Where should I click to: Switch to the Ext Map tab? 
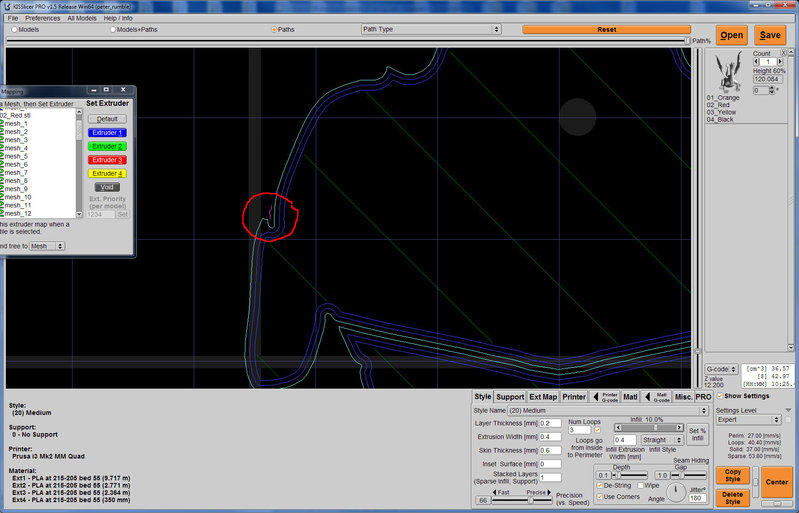[x=543, y=397]
